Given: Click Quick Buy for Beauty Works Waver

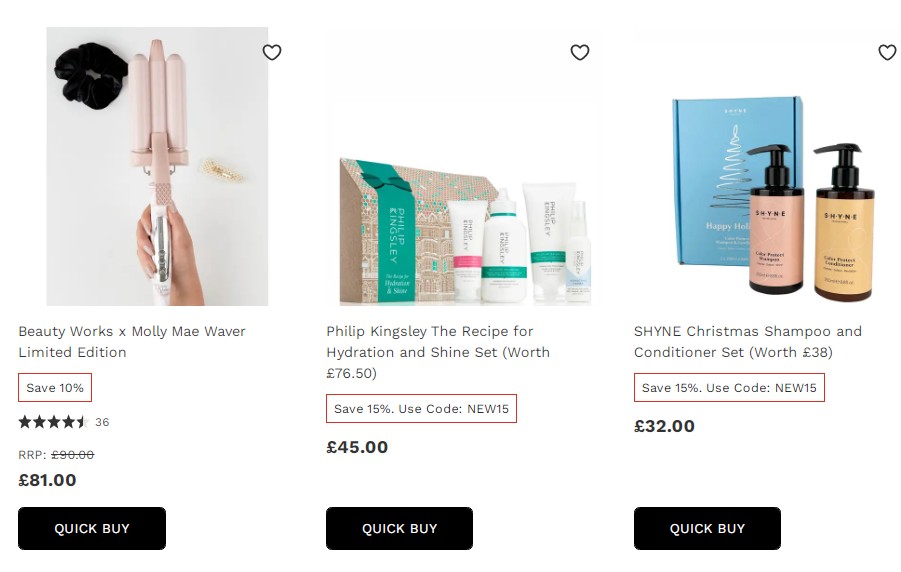Looking at the screenshot, I should pyautogui.click(x=92, y=528).
